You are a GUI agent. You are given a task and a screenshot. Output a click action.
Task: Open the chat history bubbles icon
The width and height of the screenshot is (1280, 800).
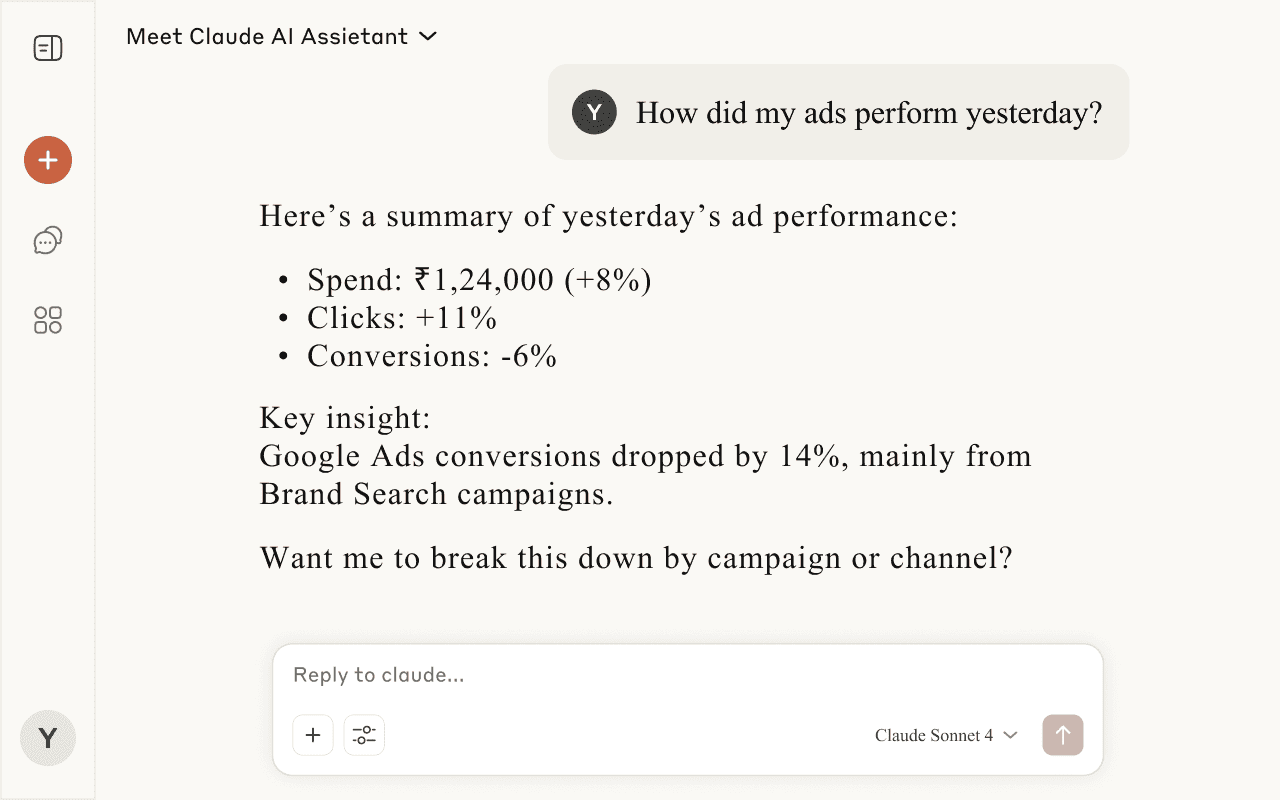click(47, 240)
